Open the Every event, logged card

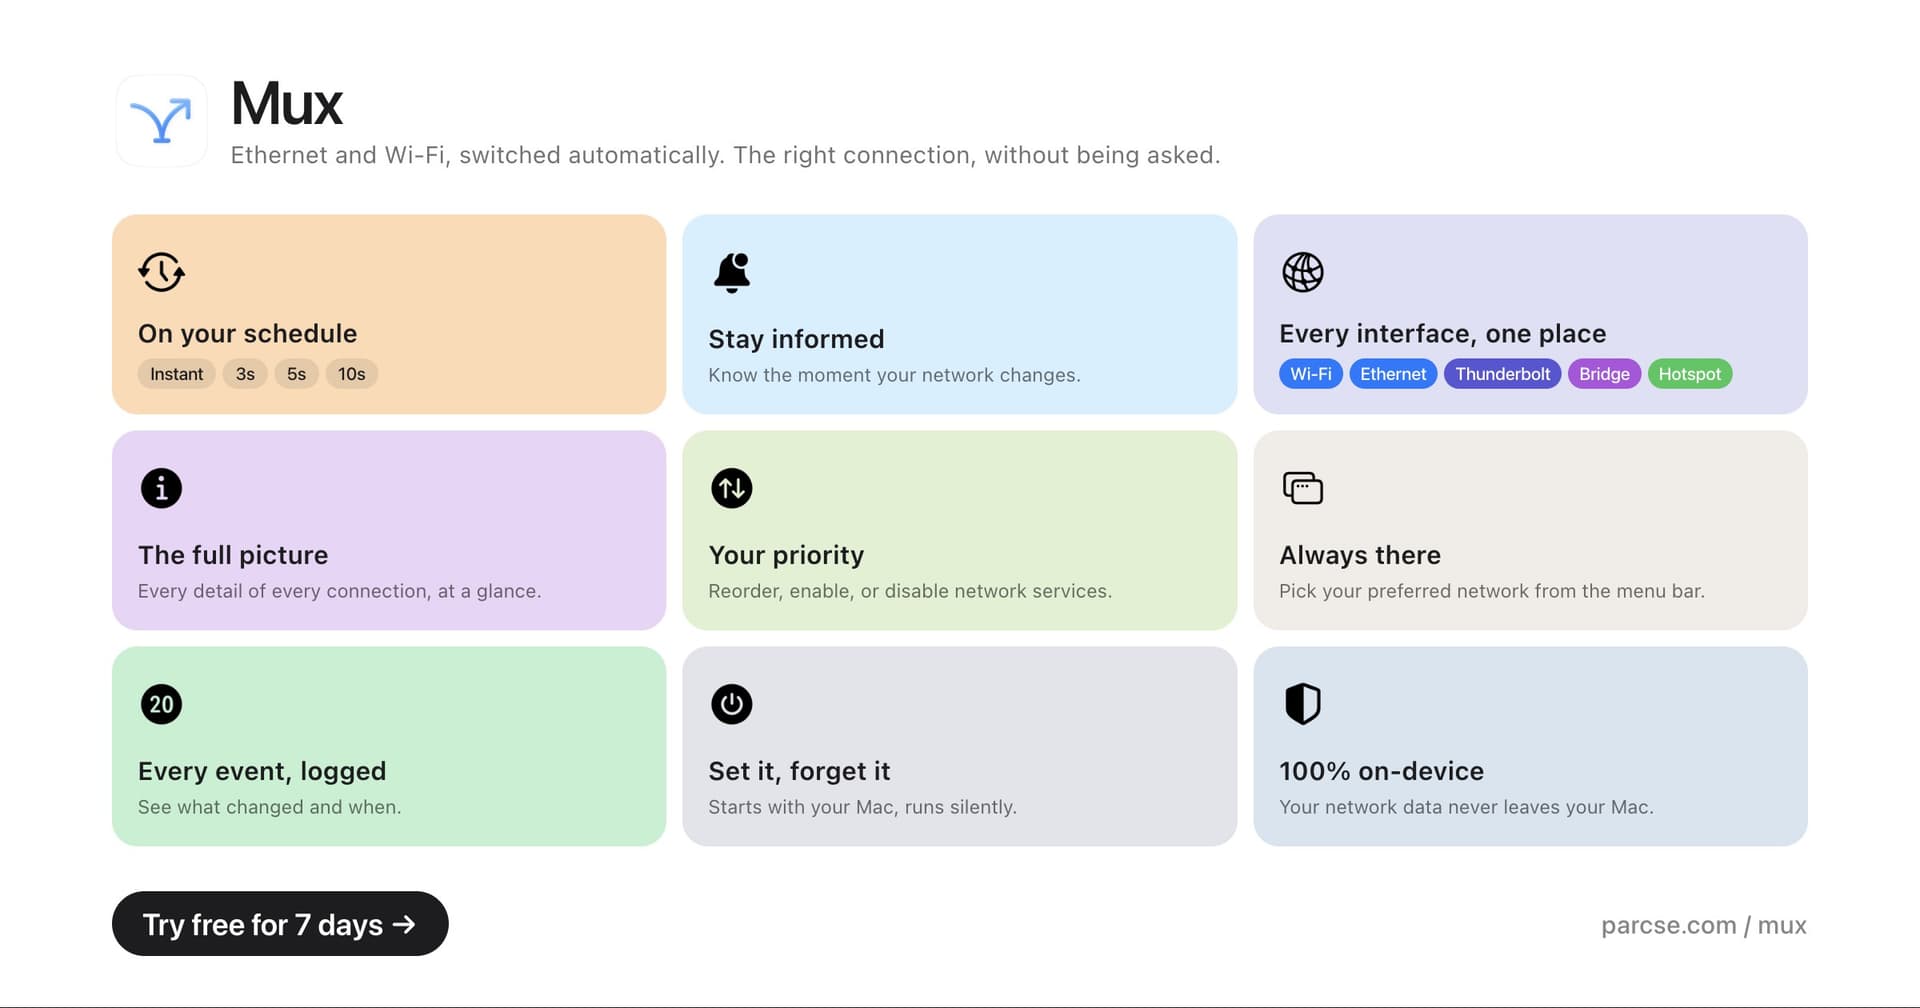[x=389, y=746]
